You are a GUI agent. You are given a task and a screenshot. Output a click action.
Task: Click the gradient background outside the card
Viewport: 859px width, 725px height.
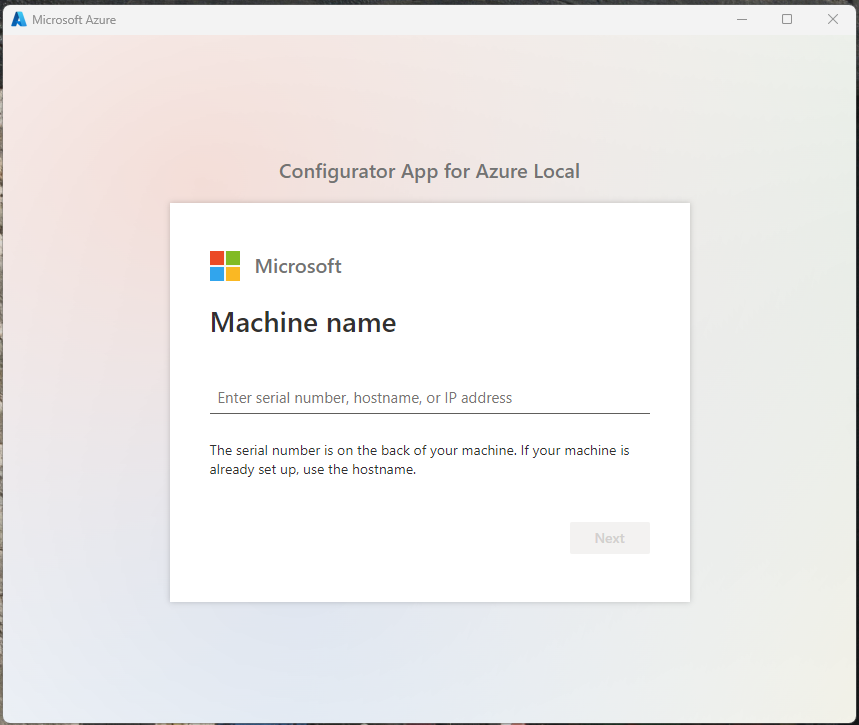[x=90, y=400]
